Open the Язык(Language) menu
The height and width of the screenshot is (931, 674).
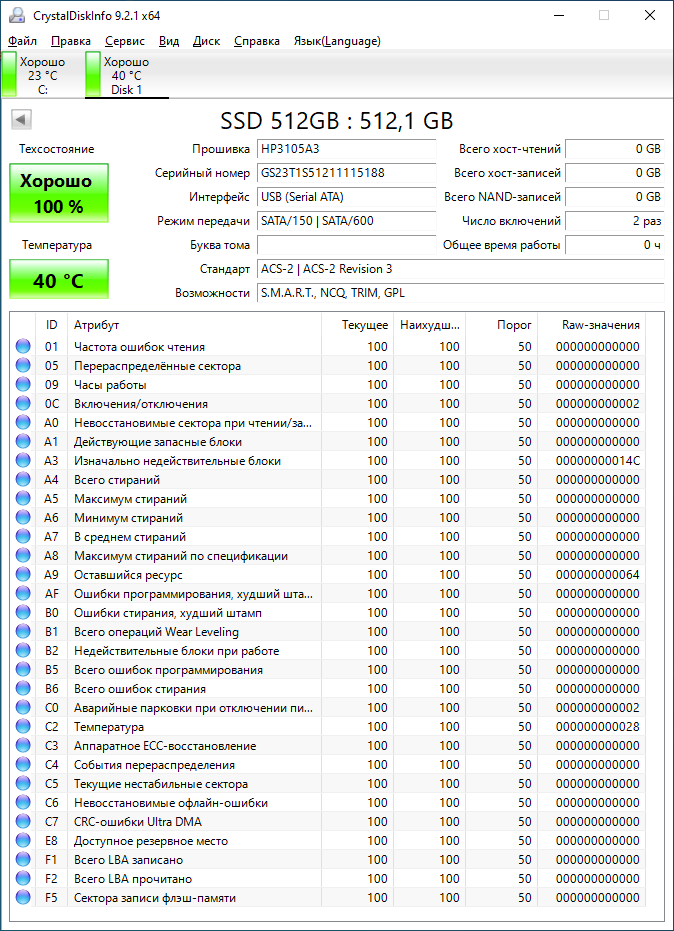(x=337, y=41)
